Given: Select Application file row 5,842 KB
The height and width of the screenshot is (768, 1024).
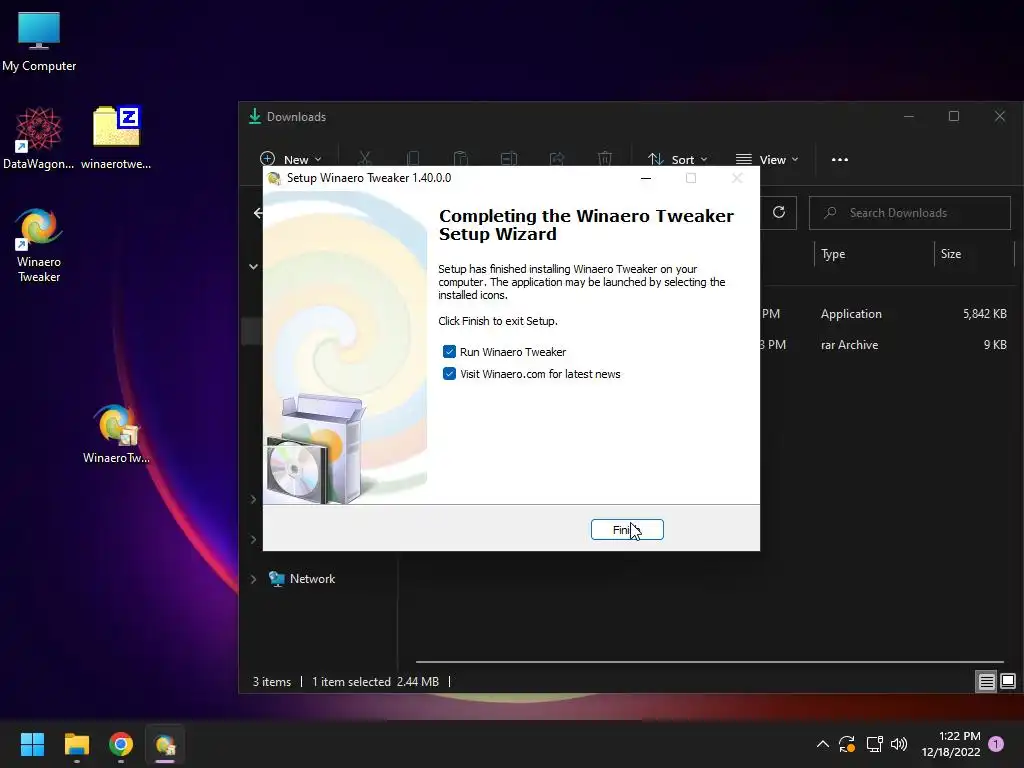Looking at the screenshot, I should pos(884,314).
